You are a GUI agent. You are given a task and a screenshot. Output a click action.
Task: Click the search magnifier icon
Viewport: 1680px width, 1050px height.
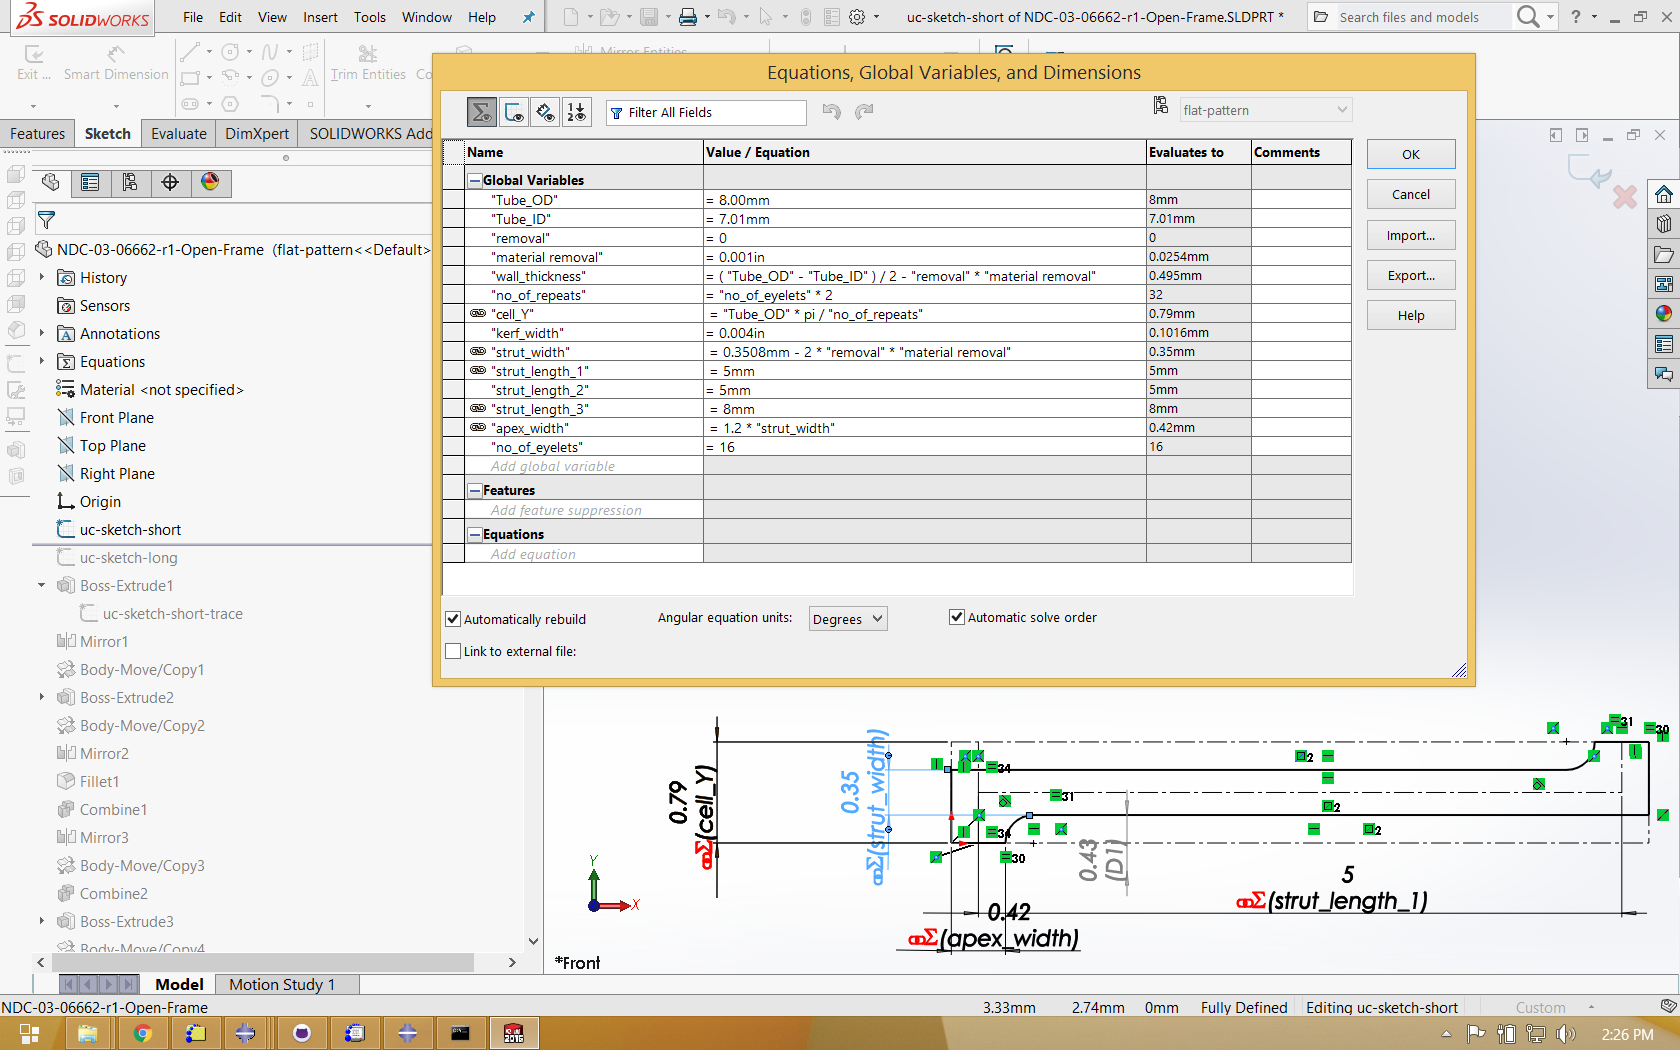click(x=1527, y=16)
